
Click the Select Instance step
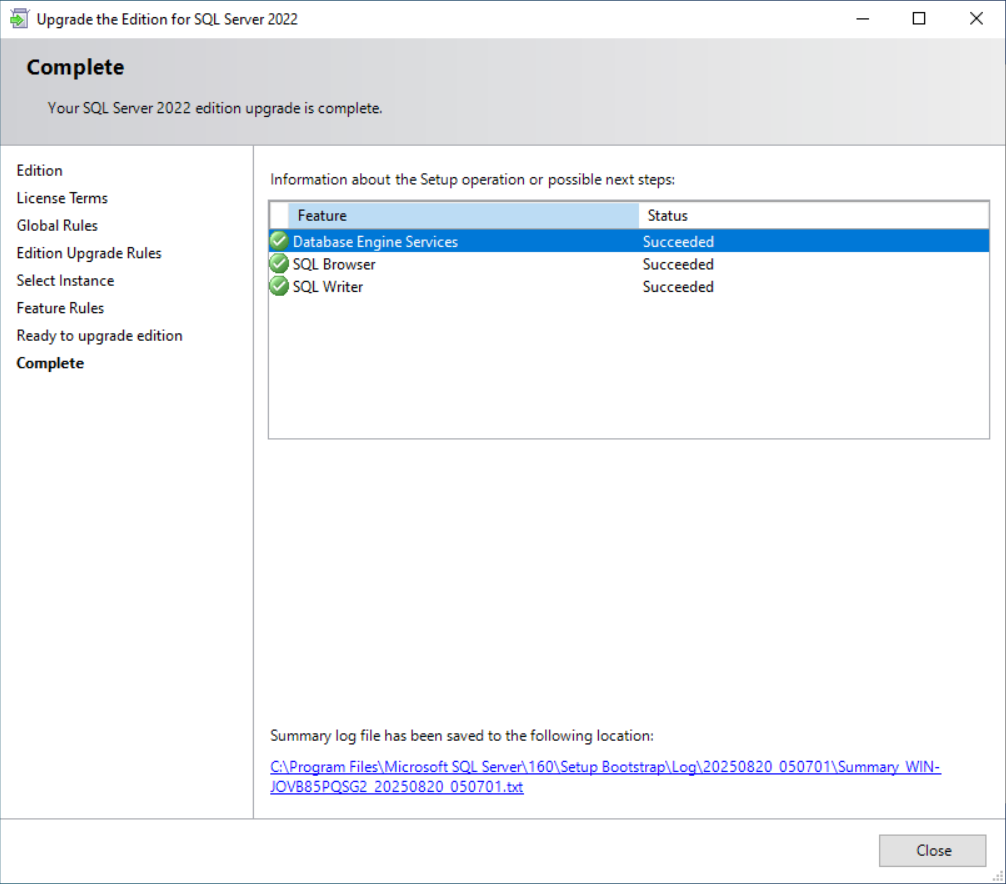[65, 281]
